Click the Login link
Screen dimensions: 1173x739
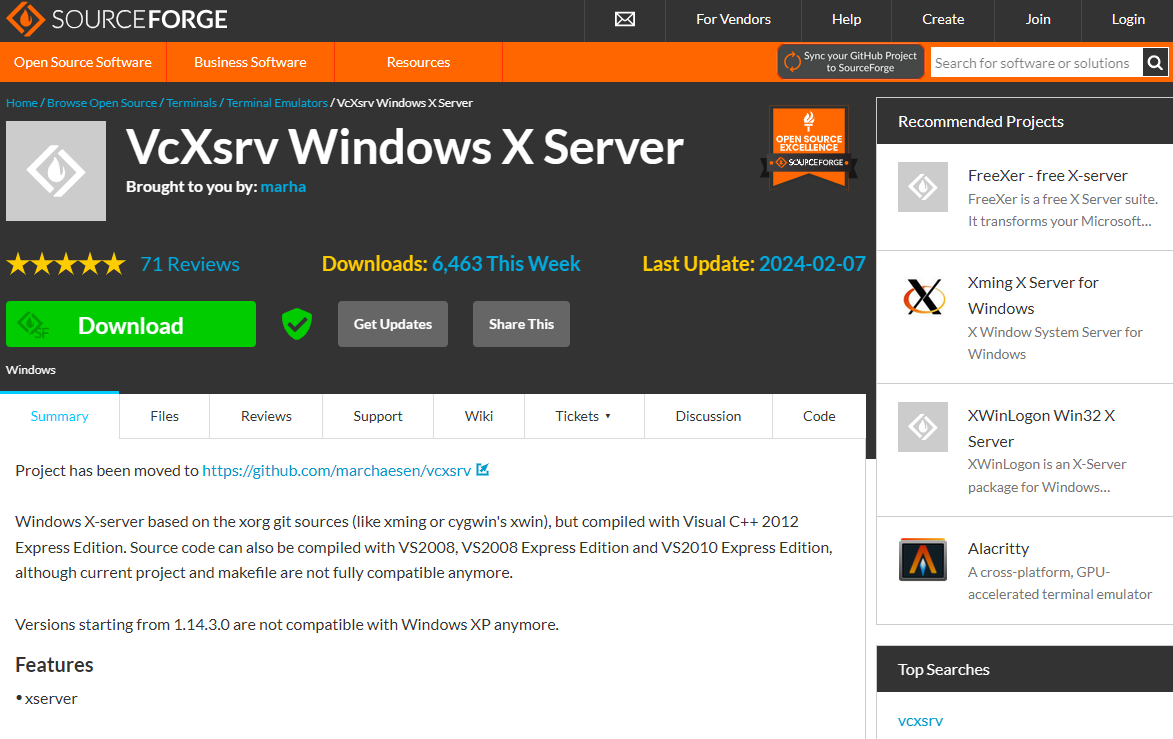click(1128, 19)
